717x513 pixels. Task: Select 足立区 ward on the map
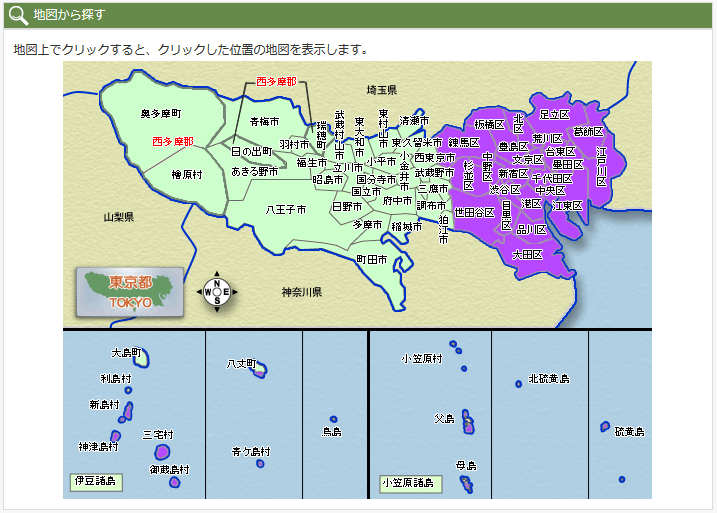[x=554, y=115]
